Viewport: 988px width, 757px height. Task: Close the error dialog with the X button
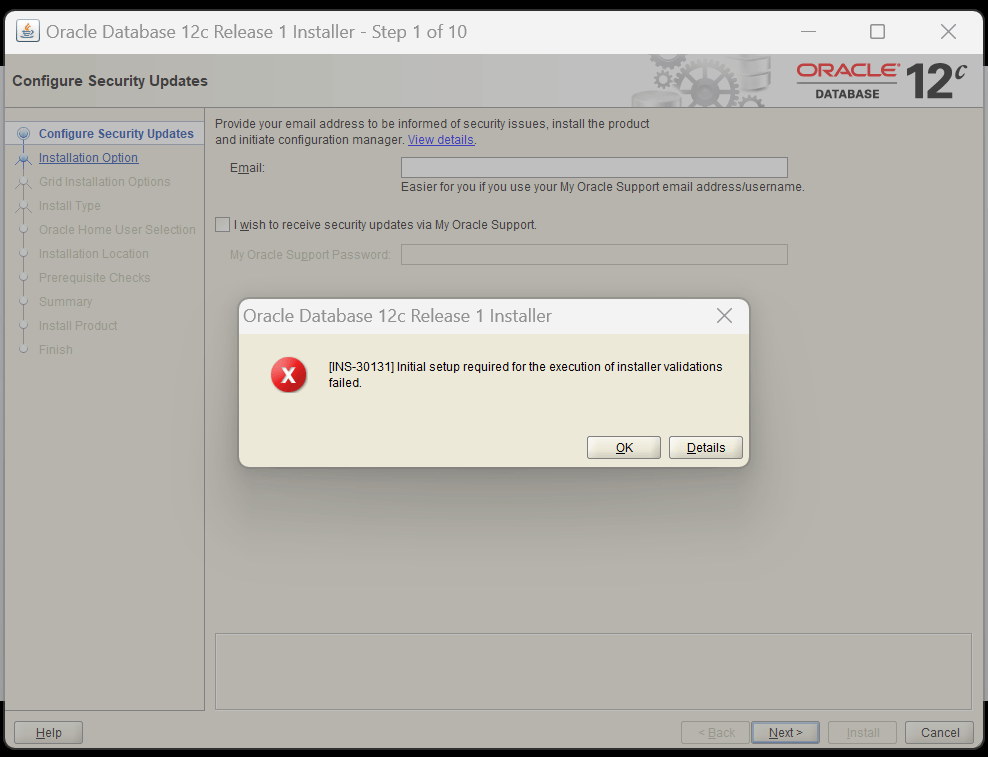[x=724, y=316]
